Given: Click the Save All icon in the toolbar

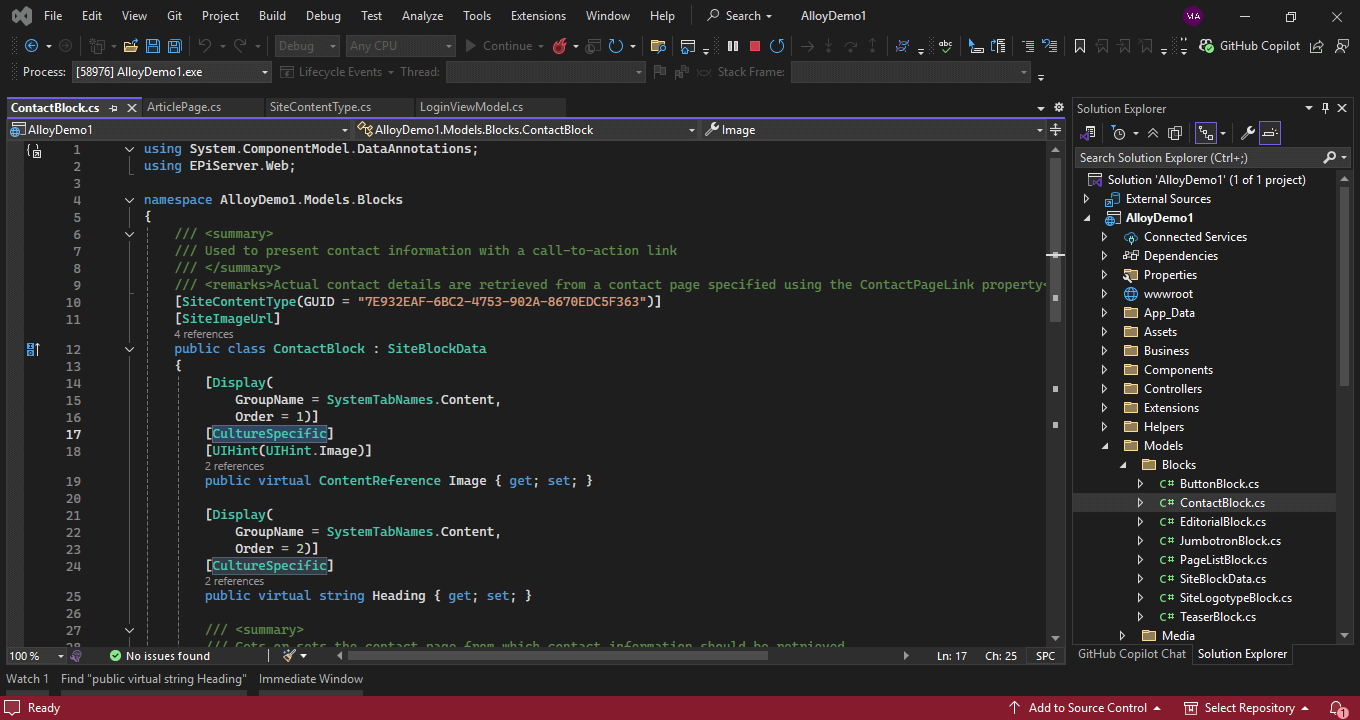Looking at the screenshot, I should (x=173, y=45).
